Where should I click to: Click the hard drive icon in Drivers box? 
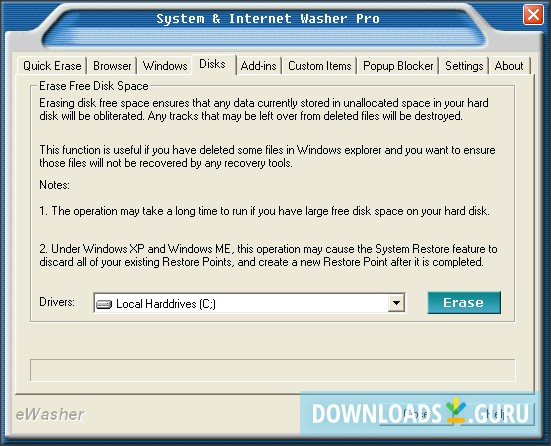[x=104, y=304]
